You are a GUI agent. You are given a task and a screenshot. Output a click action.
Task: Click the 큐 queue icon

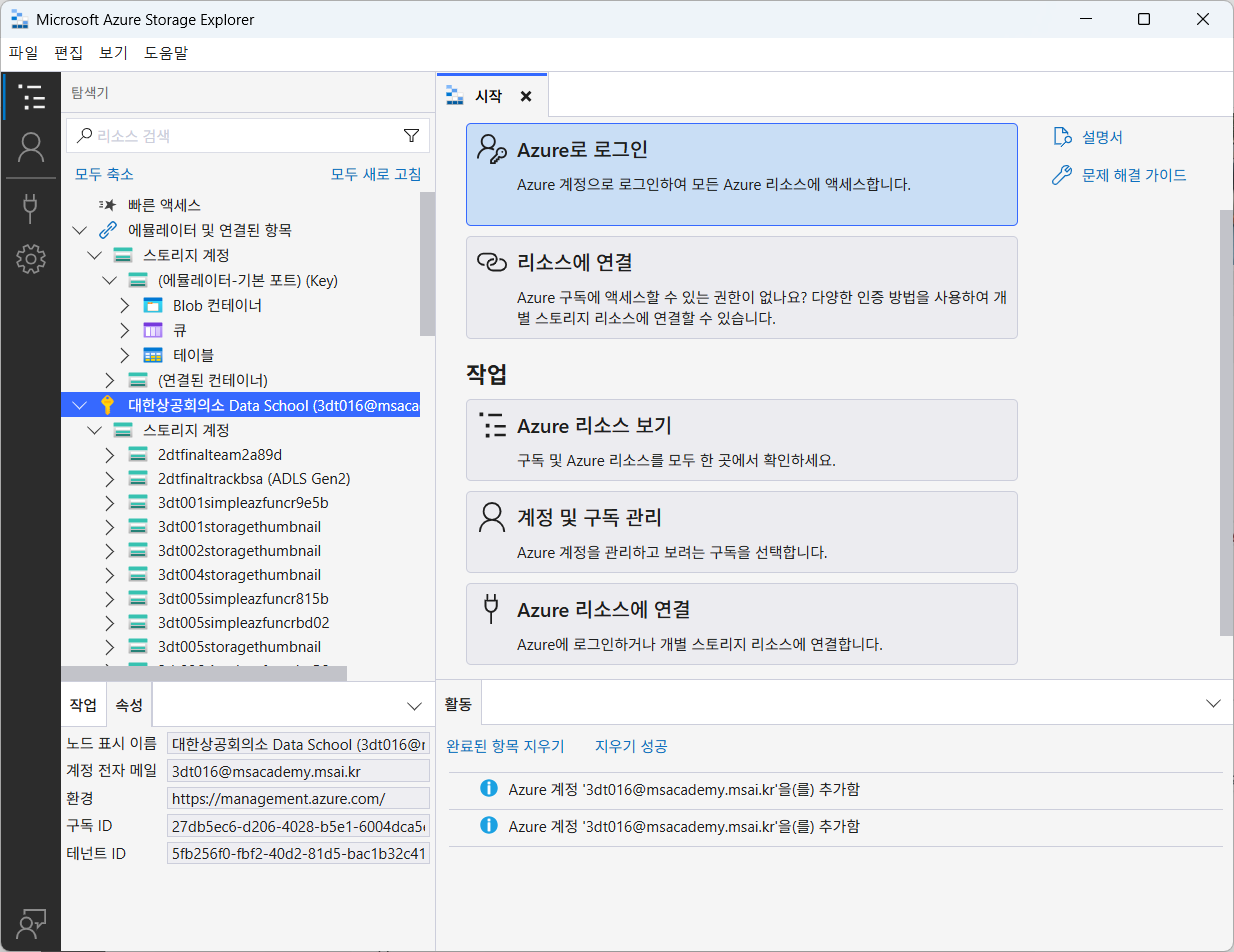(153, 330)
